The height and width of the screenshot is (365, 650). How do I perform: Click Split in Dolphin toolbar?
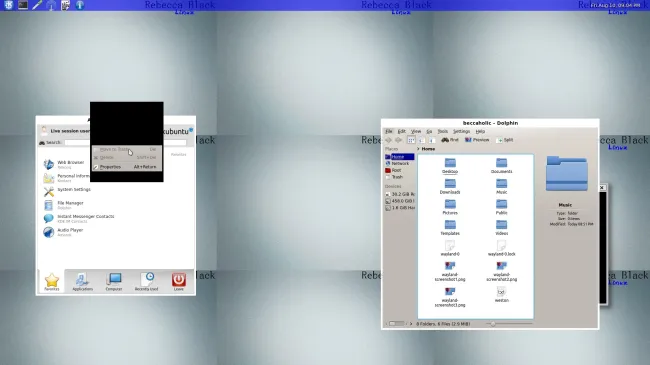(x=504, y=140)
